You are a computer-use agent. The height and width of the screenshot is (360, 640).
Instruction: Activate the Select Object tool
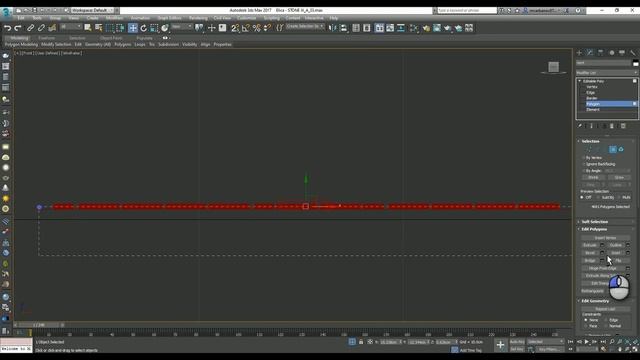tap(88, 28)
